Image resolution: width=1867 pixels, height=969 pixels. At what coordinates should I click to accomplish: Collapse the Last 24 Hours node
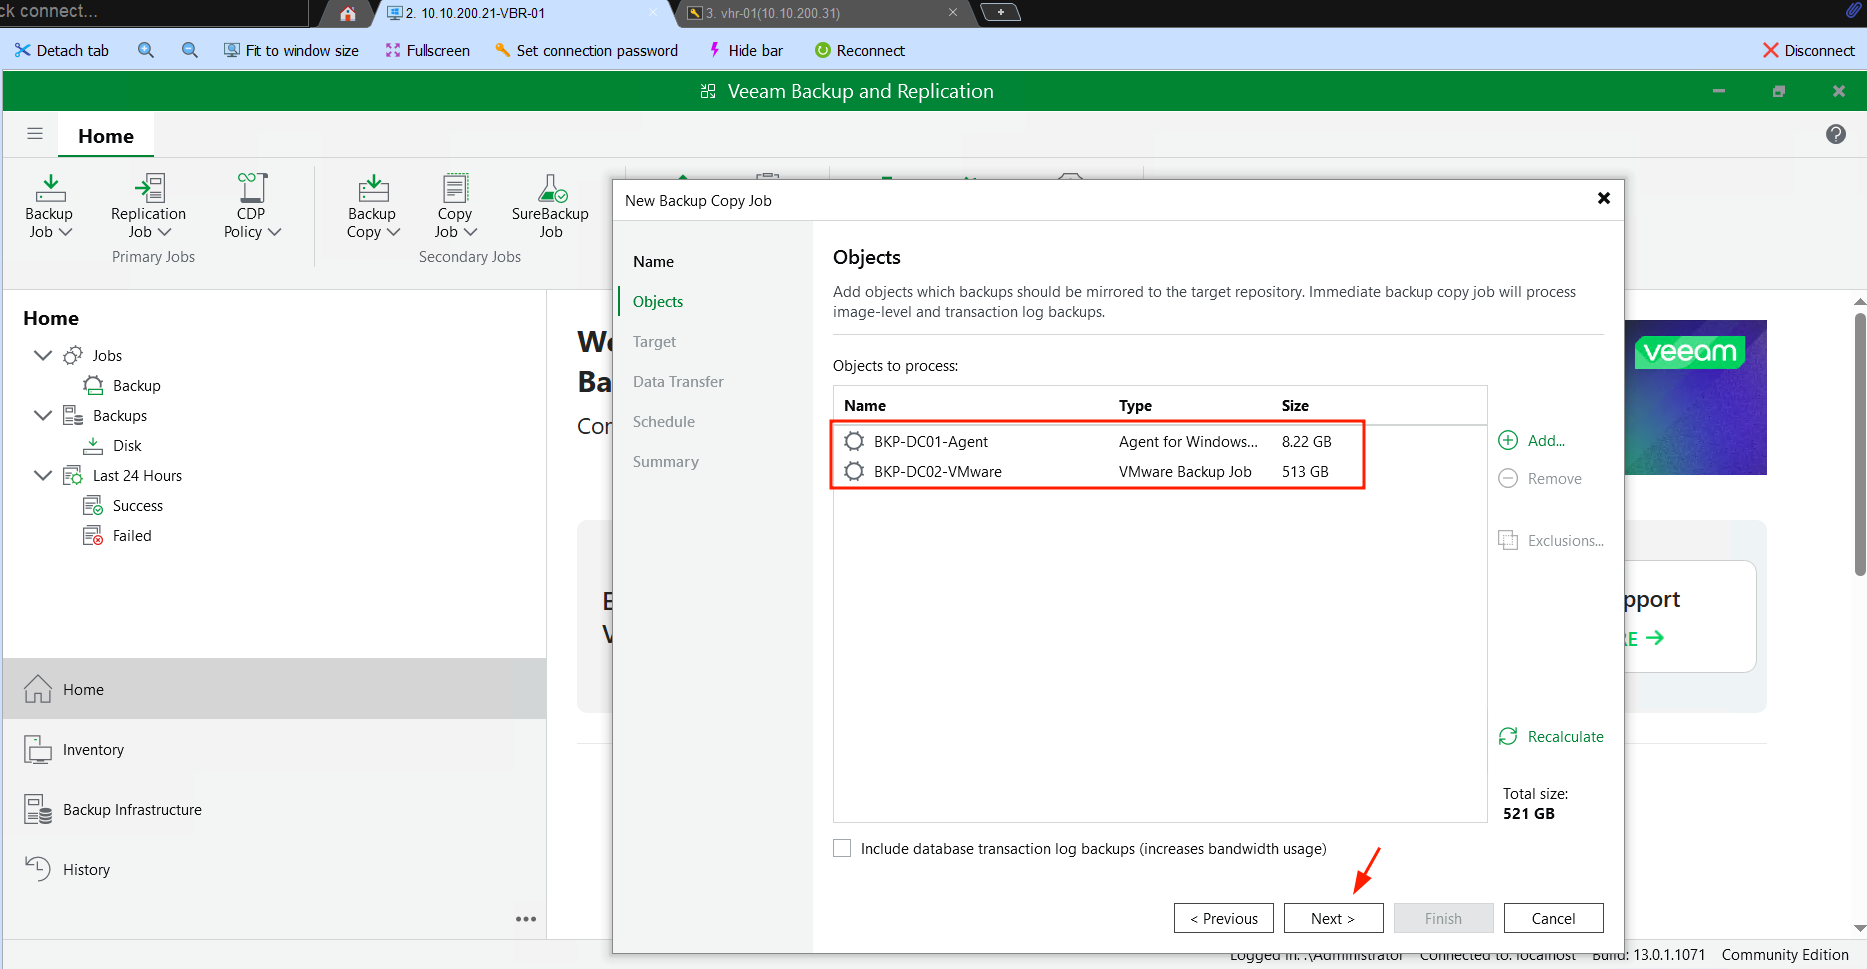pos(43,475)
